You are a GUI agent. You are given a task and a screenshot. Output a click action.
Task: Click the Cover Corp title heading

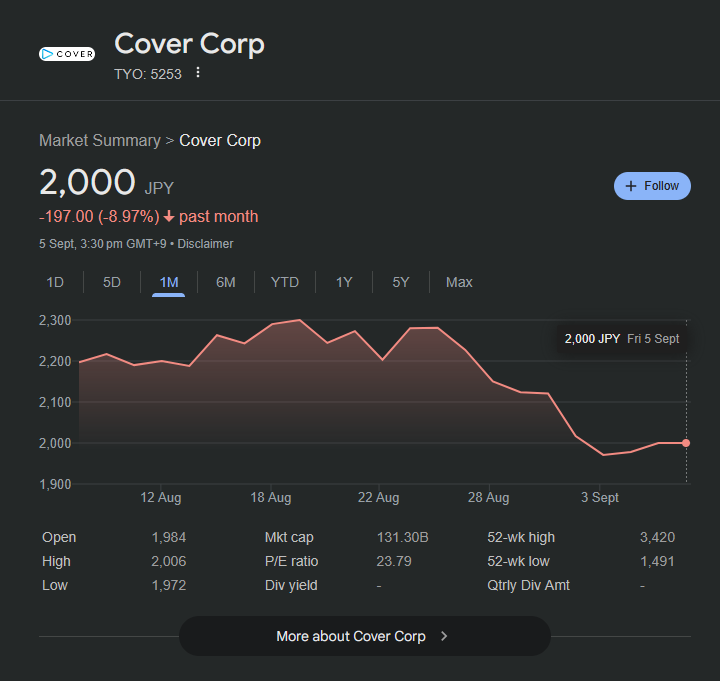click(x=189, y=44)
